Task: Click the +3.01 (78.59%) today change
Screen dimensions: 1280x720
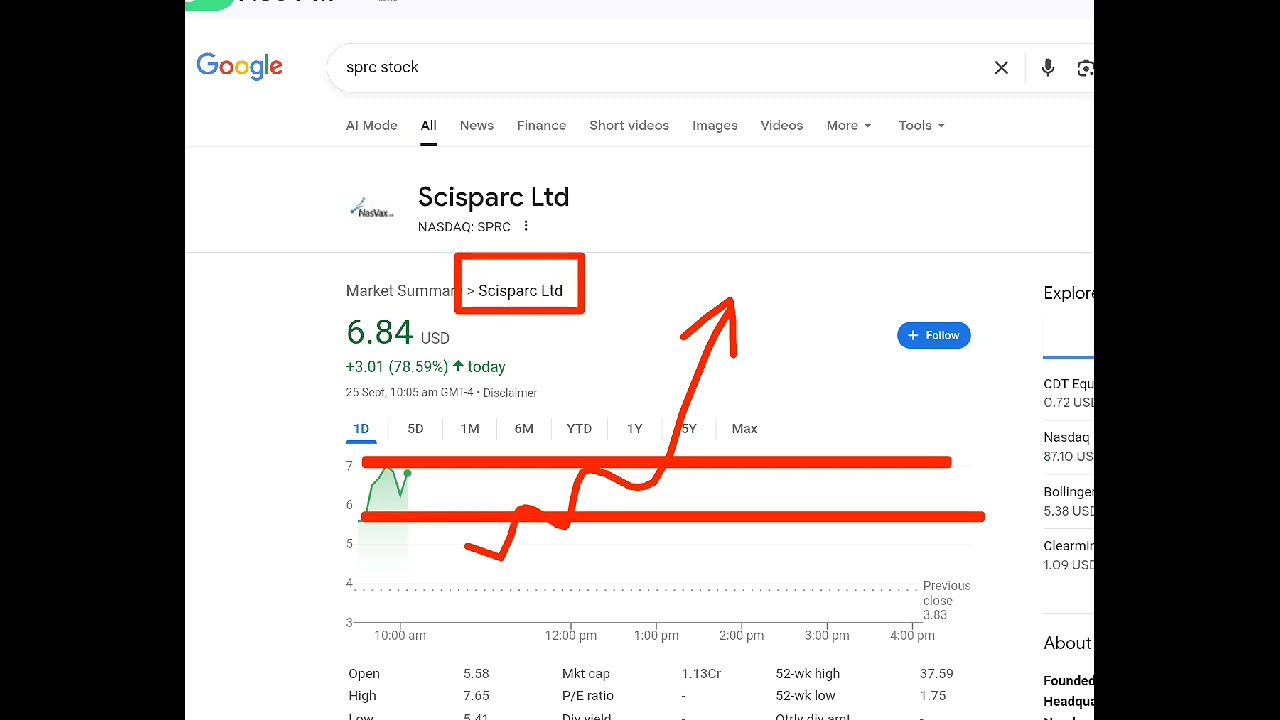Action: [426, 366]
